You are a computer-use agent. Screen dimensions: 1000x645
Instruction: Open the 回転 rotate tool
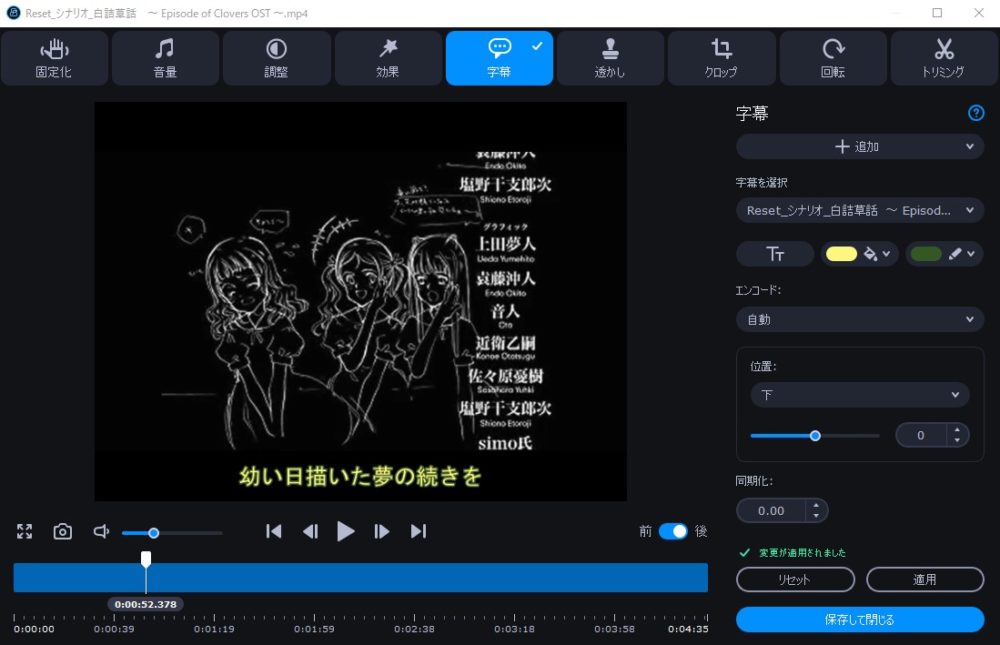coord(833,58)
